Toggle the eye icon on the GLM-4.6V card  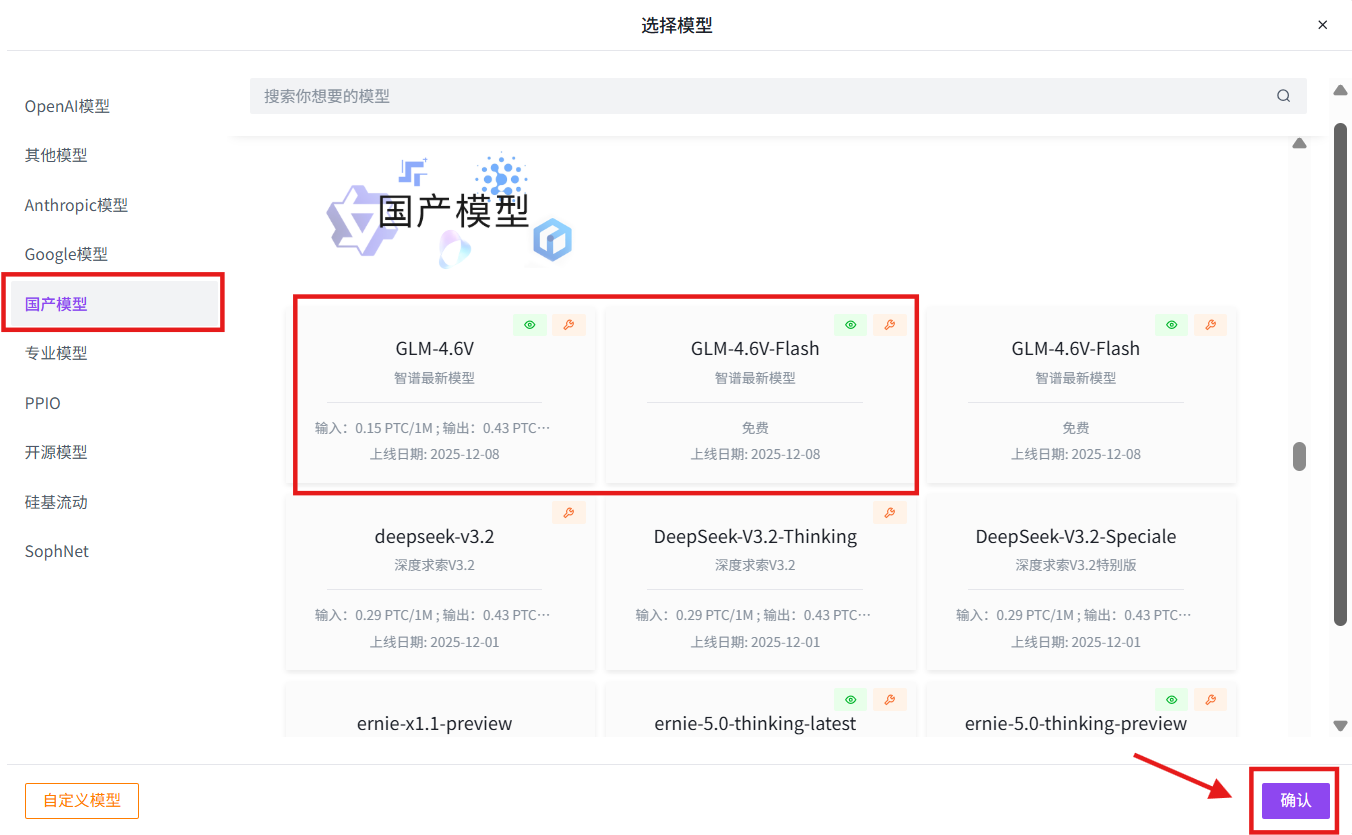pos(530,324)
